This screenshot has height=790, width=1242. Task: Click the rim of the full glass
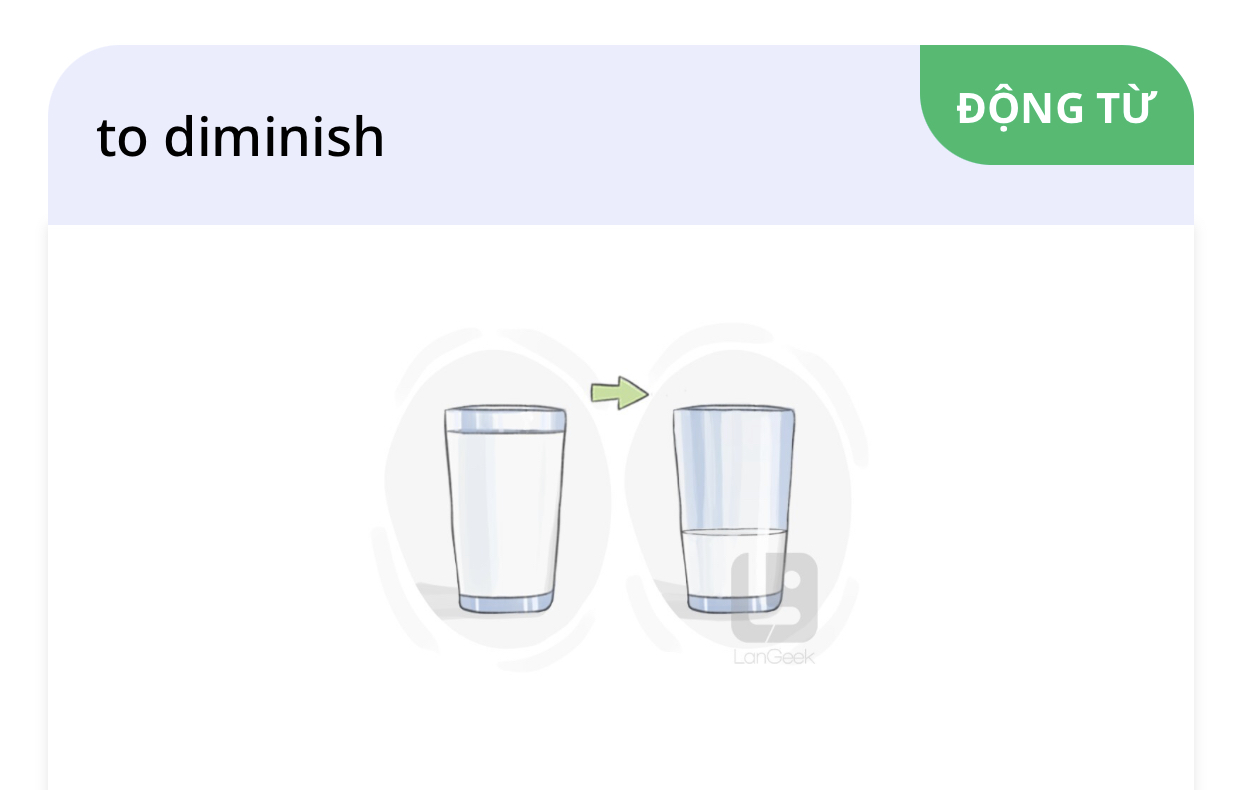(505, 412)
